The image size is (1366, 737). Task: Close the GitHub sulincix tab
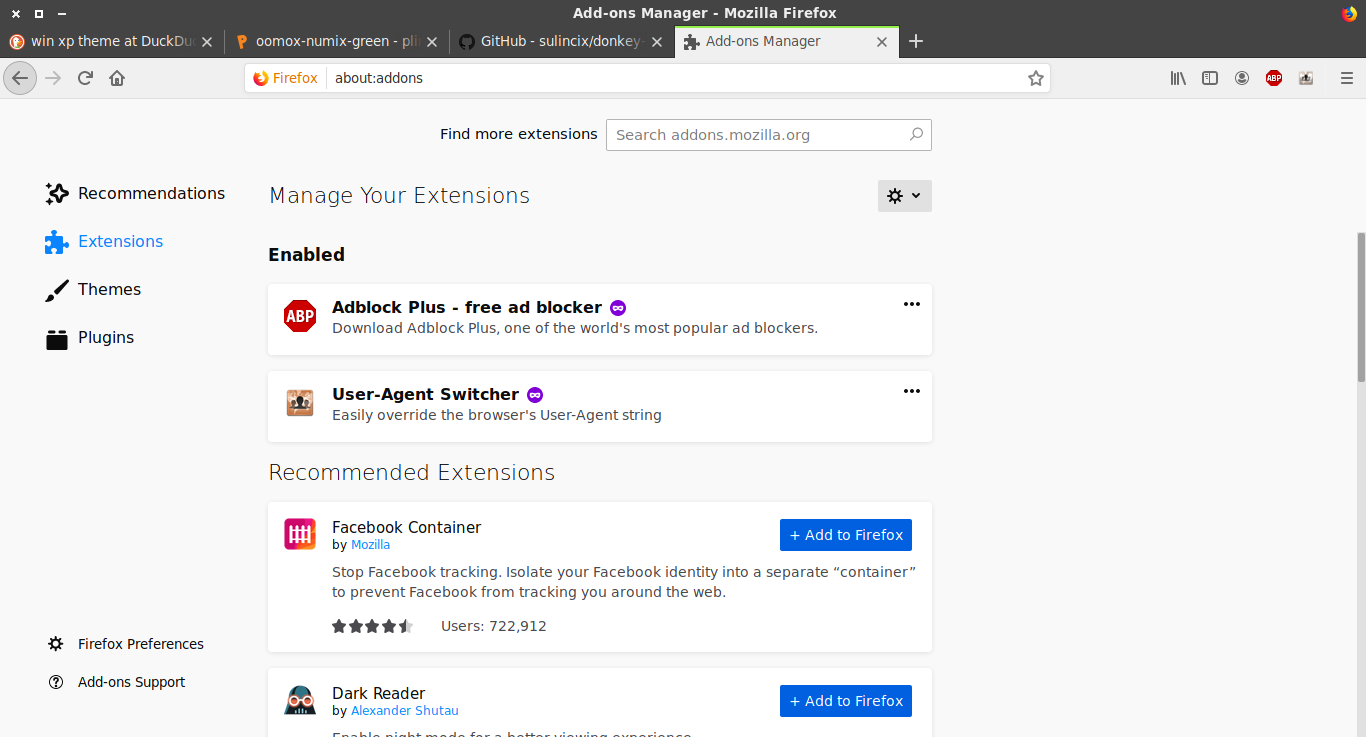[657, 42]
